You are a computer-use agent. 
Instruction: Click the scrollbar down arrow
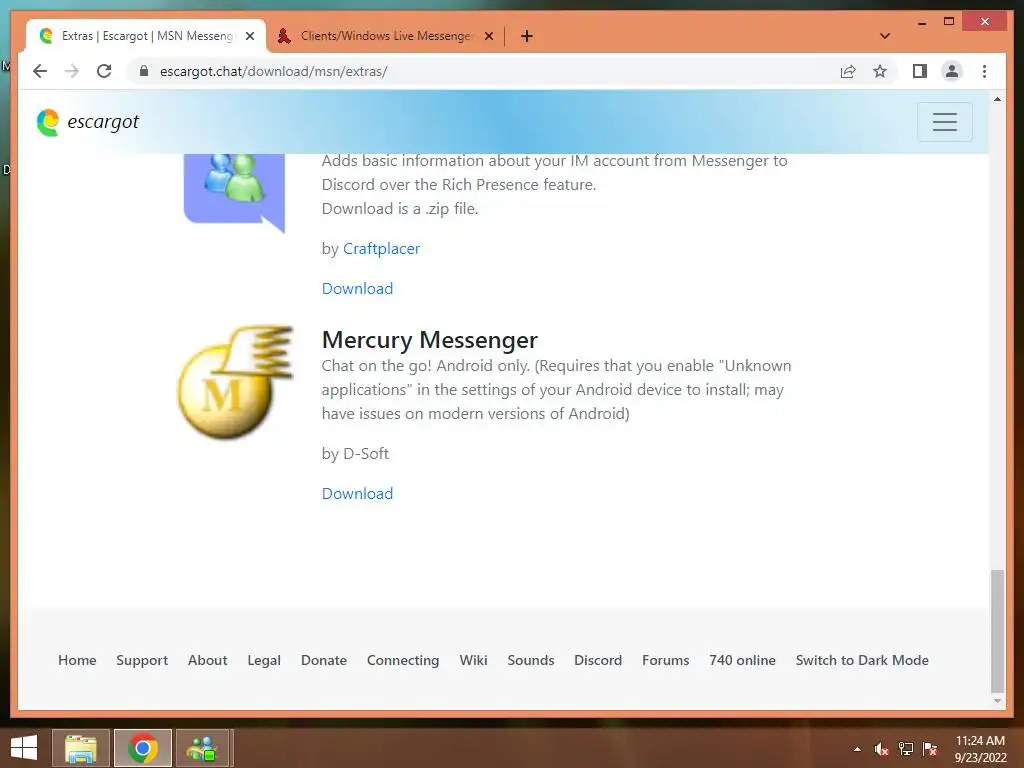997,701
